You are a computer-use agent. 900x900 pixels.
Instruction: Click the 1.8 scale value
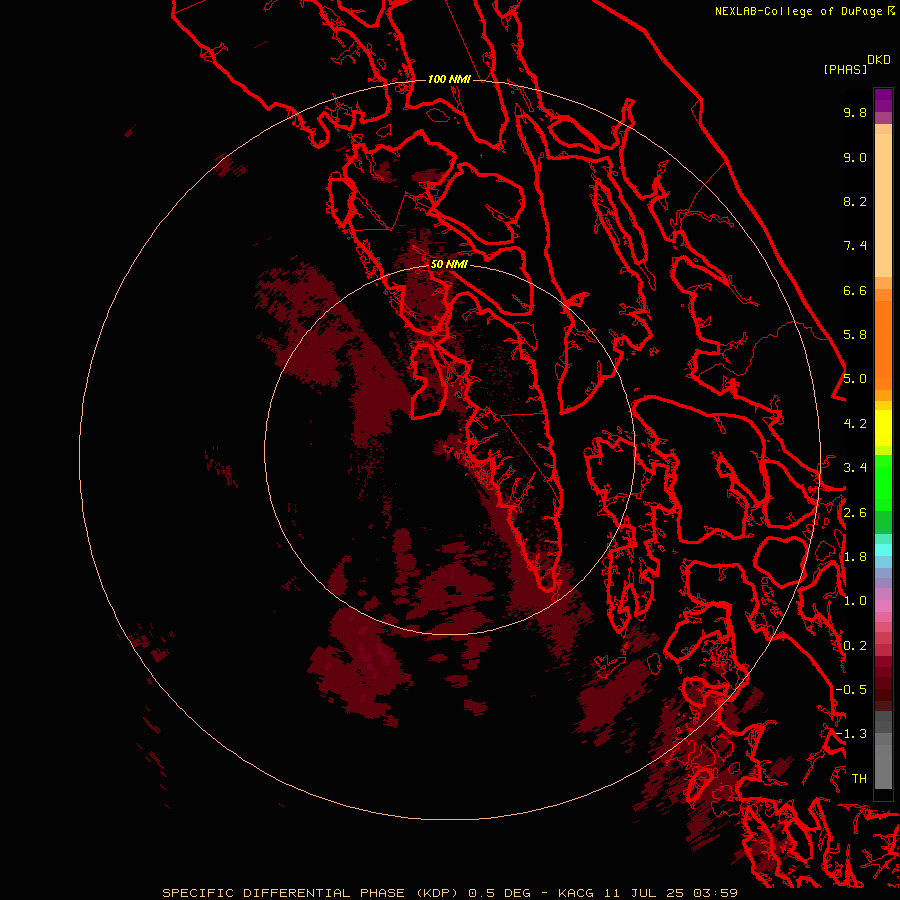coord(855,557)
